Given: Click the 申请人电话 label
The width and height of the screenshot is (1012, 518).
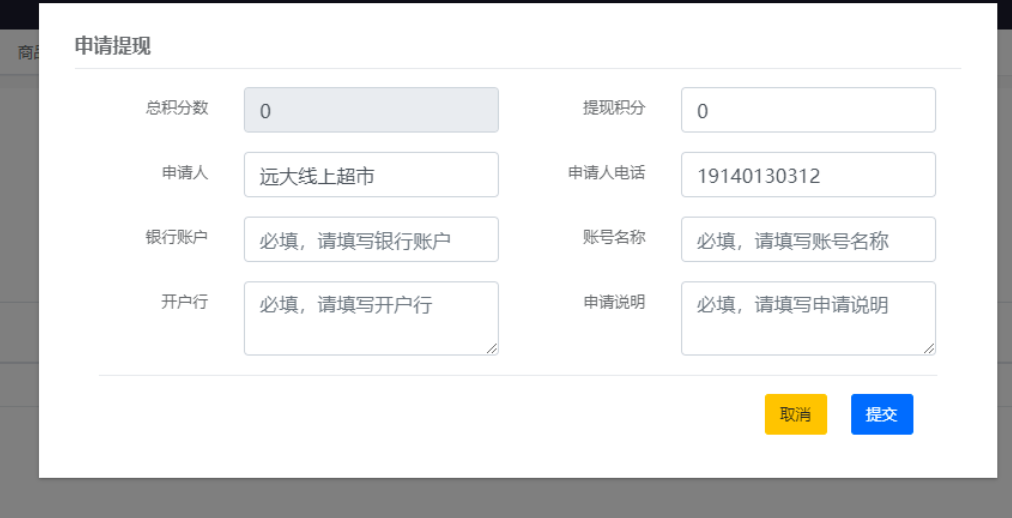Looking at the screenshot, I should pos(606,173).
